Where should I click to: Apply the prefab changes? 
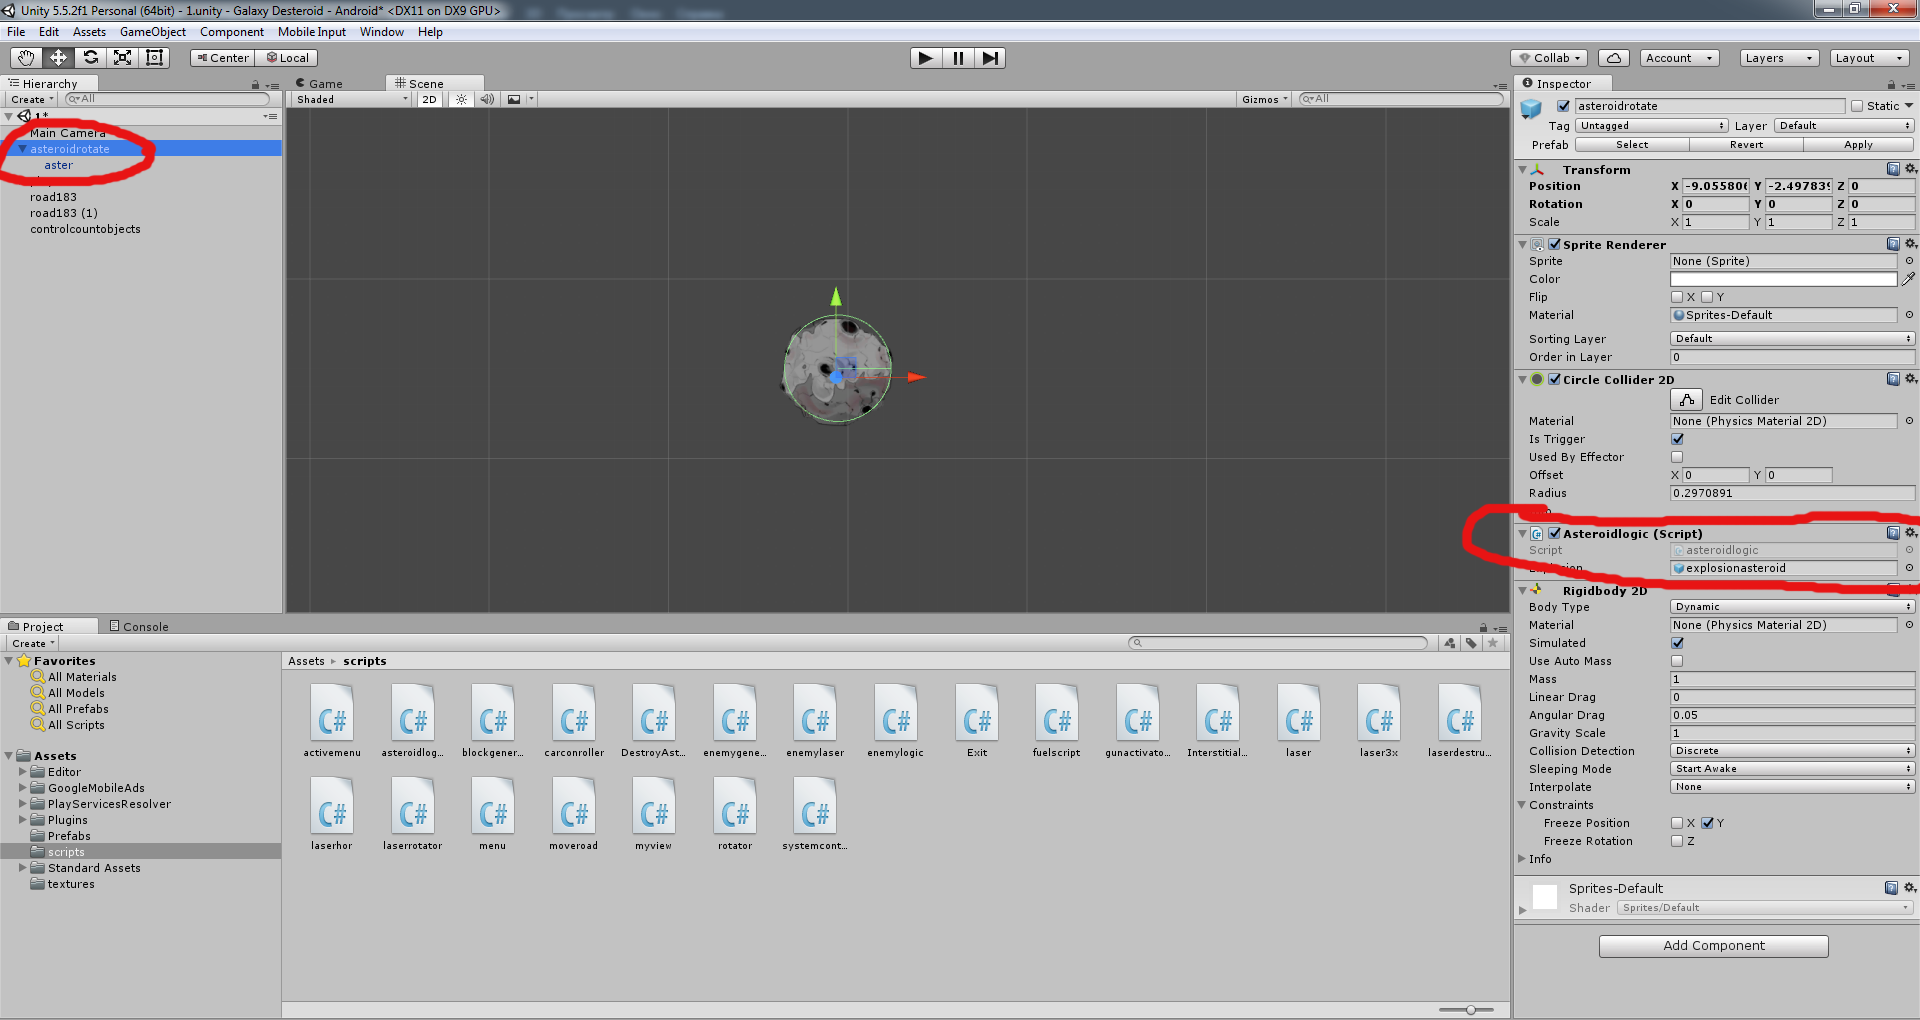click(1857, 144)
